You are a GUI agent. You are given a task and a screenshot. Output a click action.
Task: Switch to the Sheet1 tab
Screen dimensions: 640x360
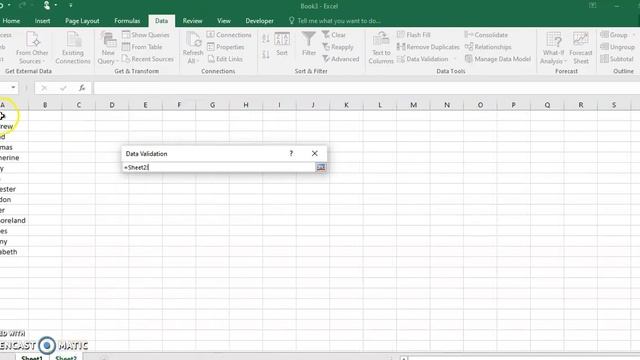(32, 358)
